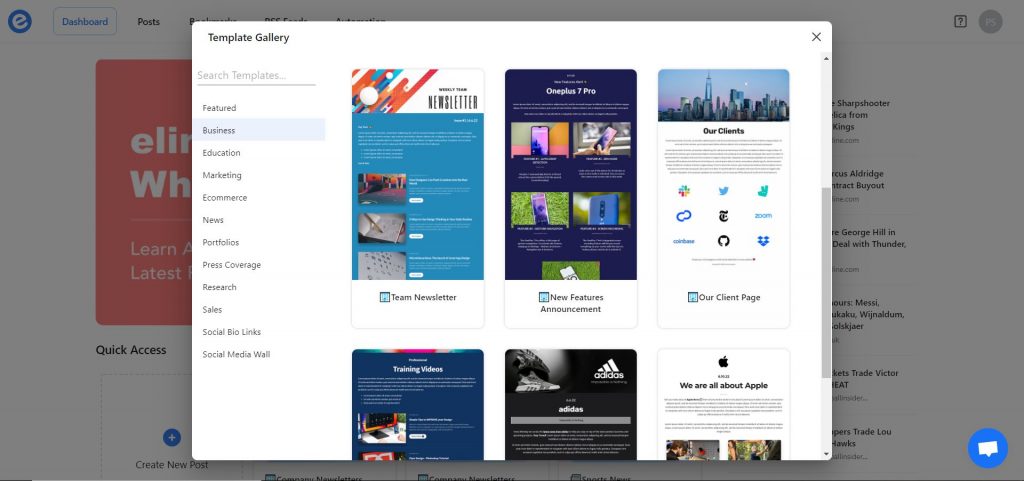Click the gallery scrollbar up arrow
Viewport: 1024px width, 481px height.
tap(826, 59)
